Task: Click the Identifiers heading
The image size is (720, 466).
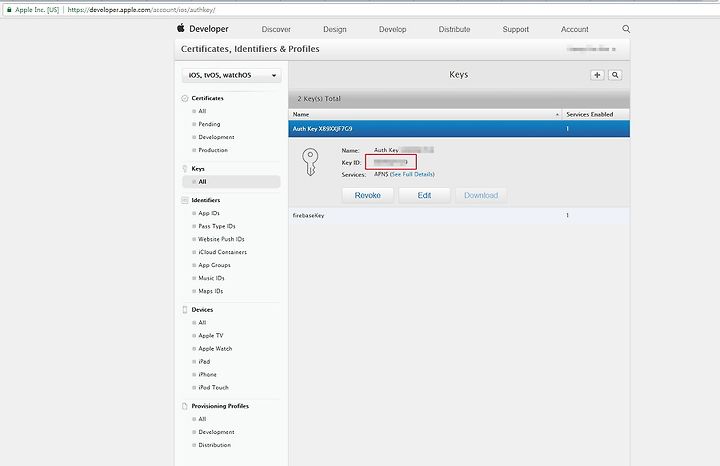Action: (x=206, y=200)
